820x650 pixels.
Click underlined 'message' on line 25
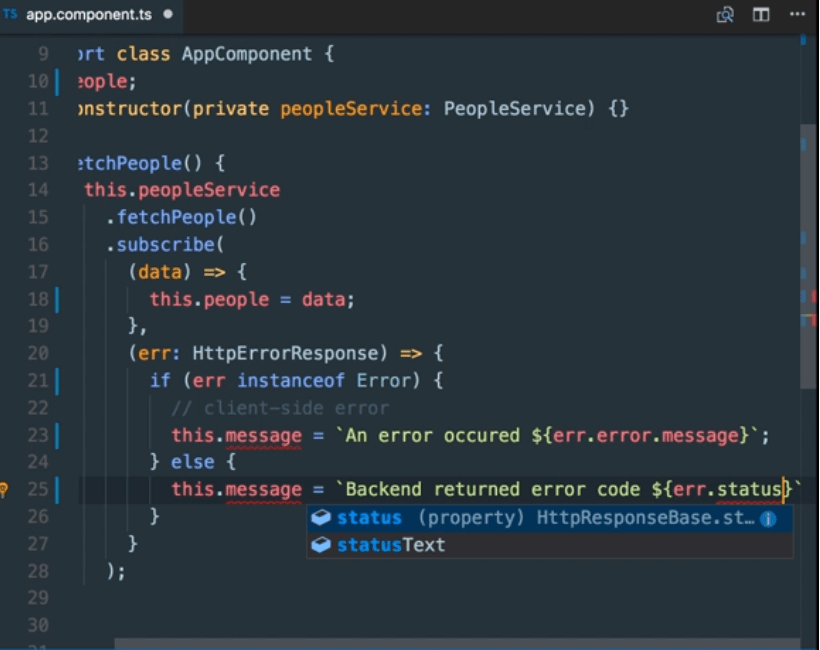tap(264, 490)
